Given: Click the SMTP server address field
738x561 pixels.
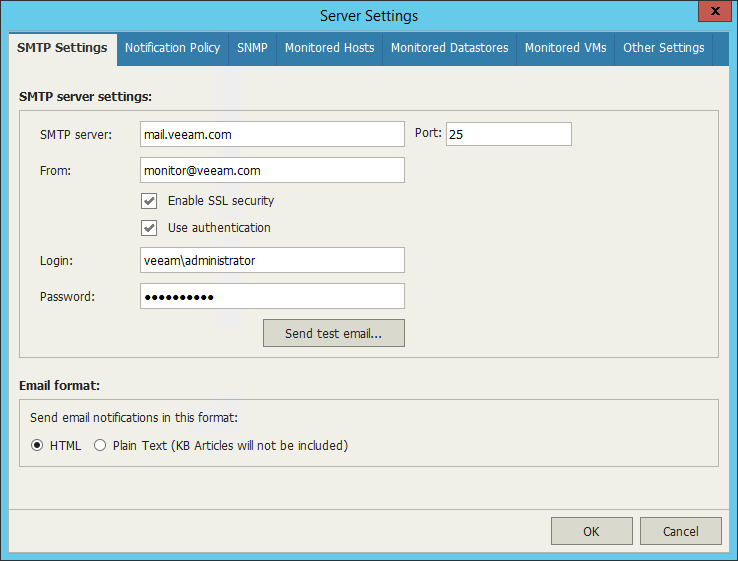Looking at the screenshot, I should pyautogui.click(x=272, y=134).
